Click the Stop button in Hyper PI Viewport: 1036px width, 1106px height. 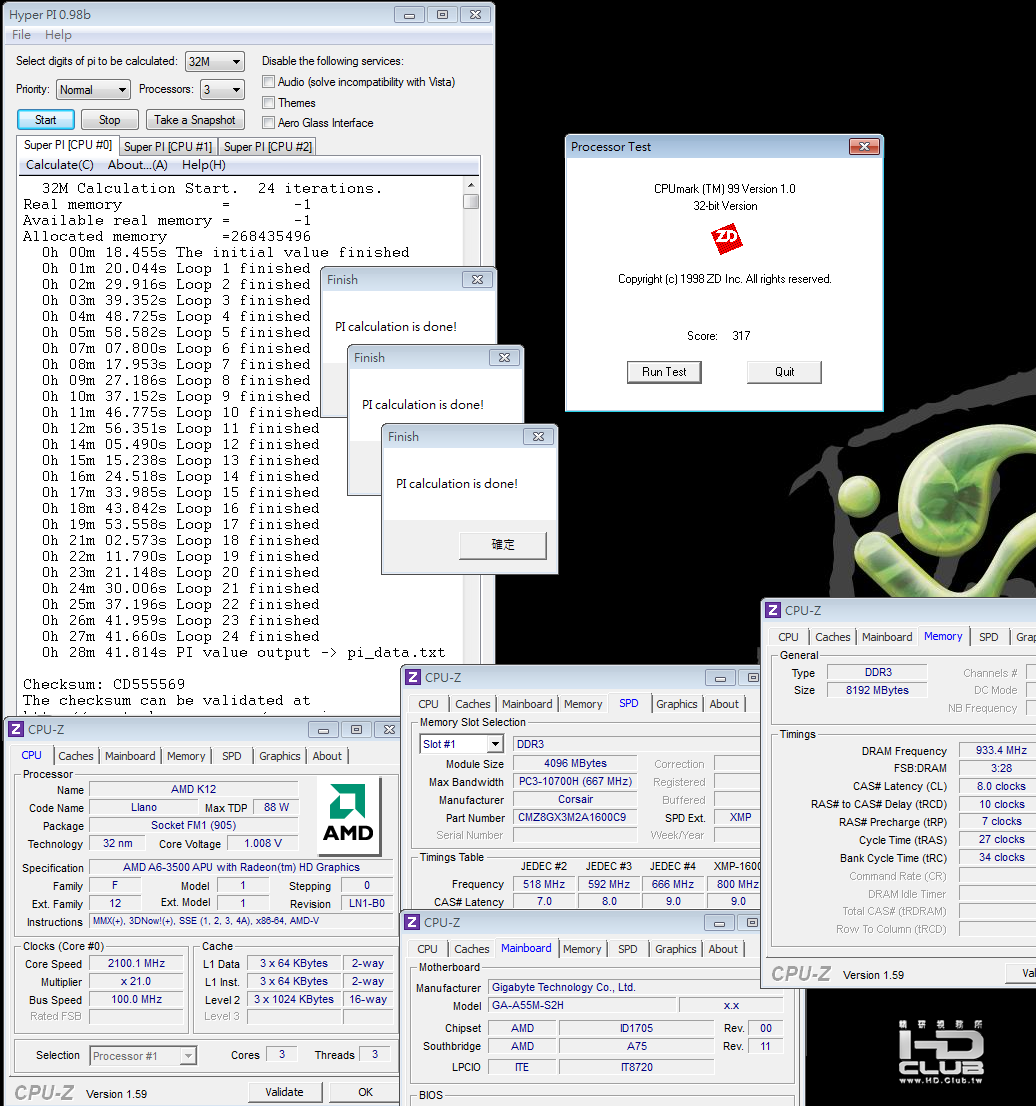click(109, 119)
